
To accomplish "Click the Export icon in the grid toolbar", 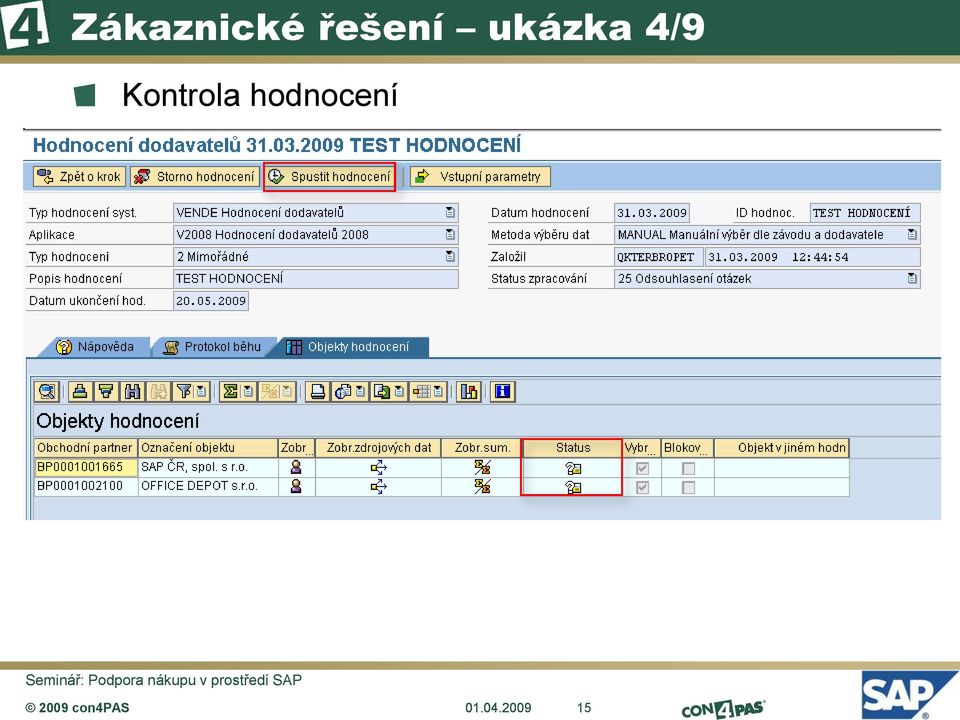I will tap(381, 391).
